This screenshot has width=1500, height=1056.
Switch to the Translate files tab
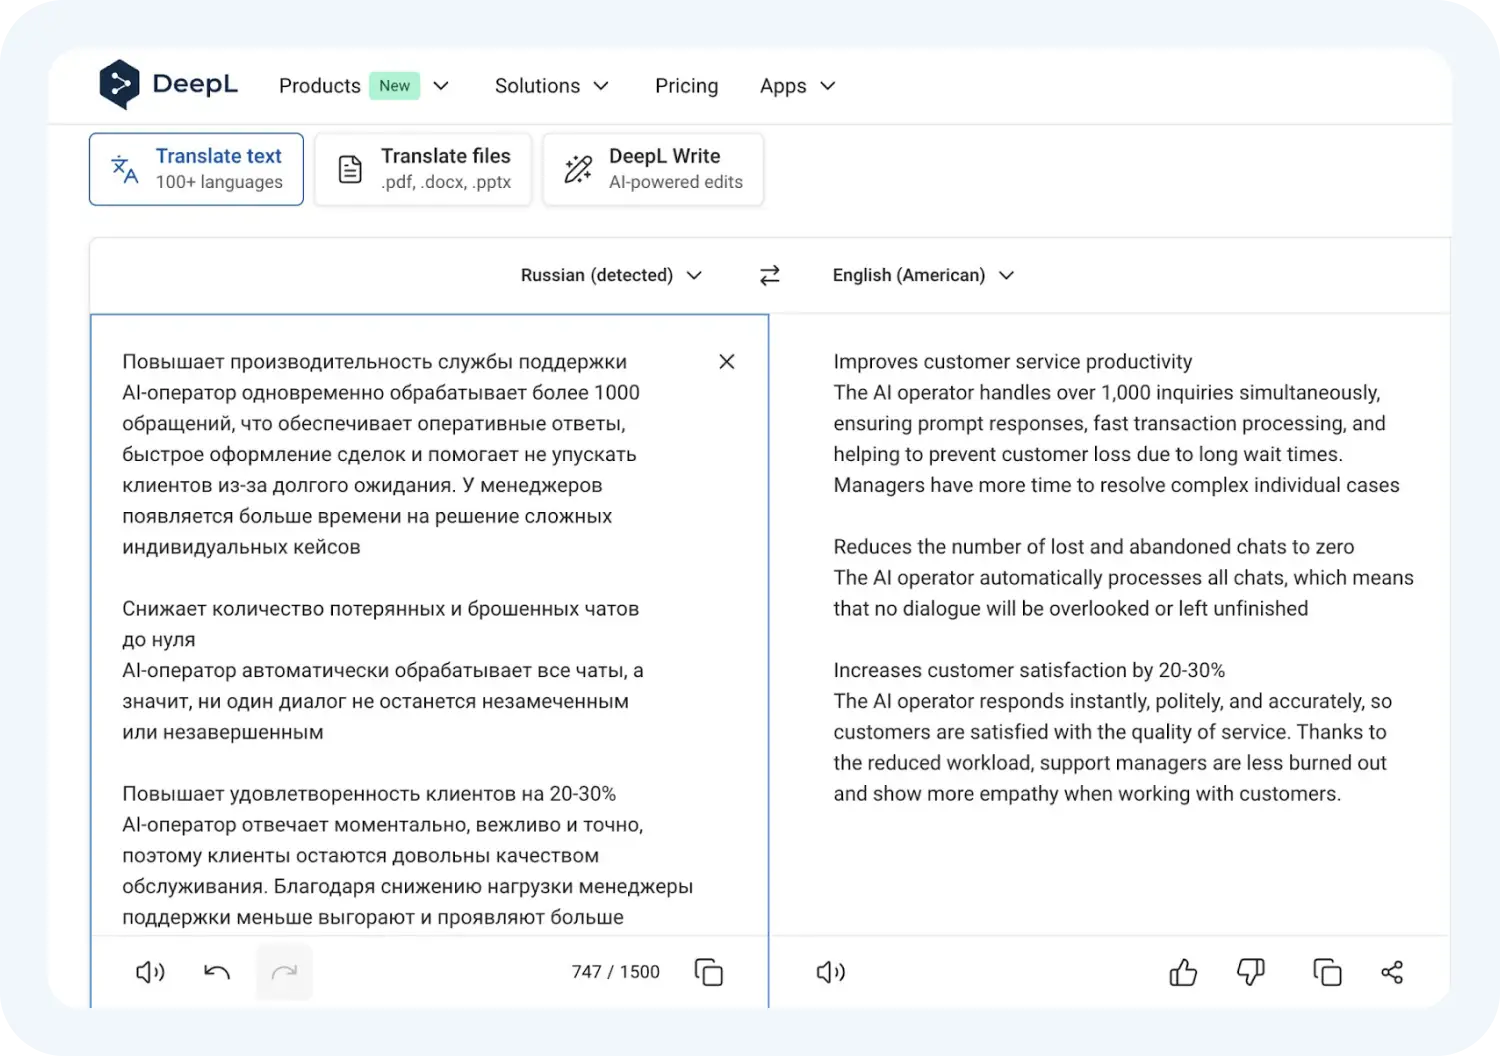tap(422, 168)
